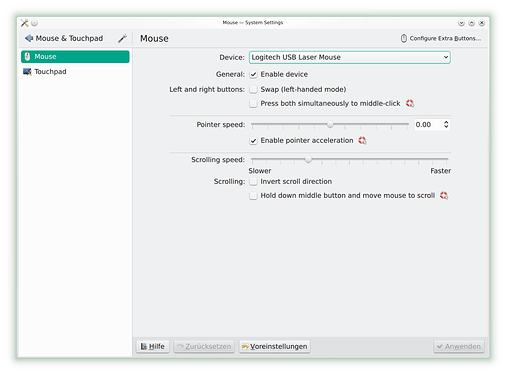The image size is (506, 375).
Task: Check Hold down middle button to scroll
Action: (x=253, y=196)
